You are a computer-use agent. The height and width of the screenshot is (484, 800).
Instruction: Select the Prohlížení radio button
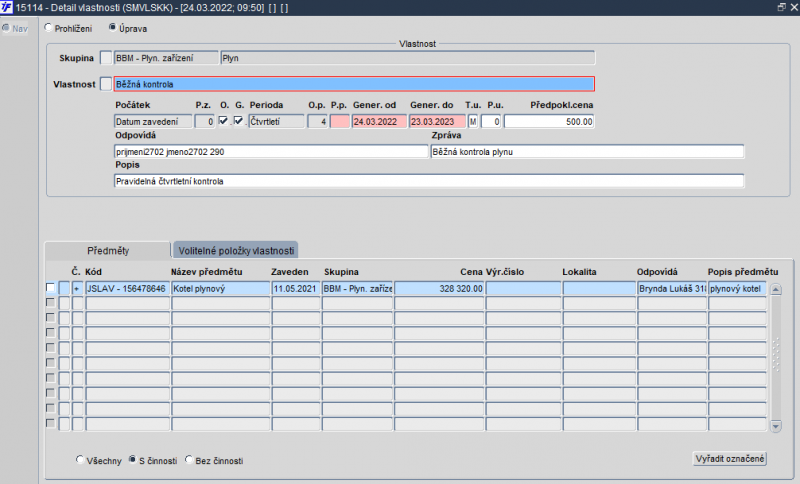(x=48, y=28)
